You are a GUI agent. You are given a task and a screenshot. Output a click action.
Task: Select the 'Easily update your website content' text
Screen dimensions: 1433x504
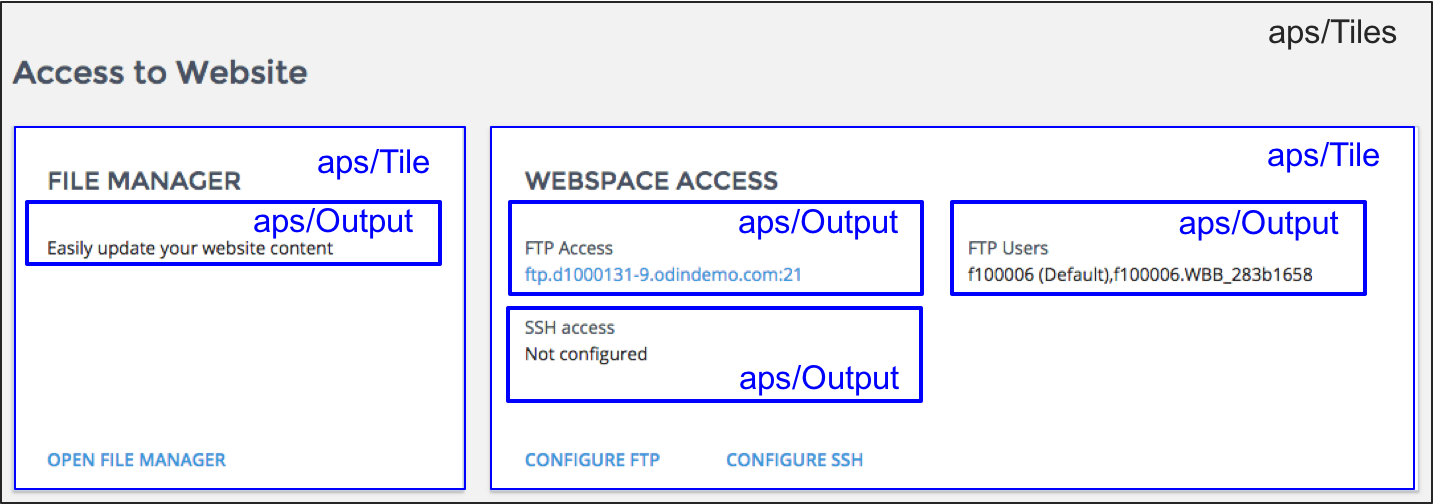190,248
